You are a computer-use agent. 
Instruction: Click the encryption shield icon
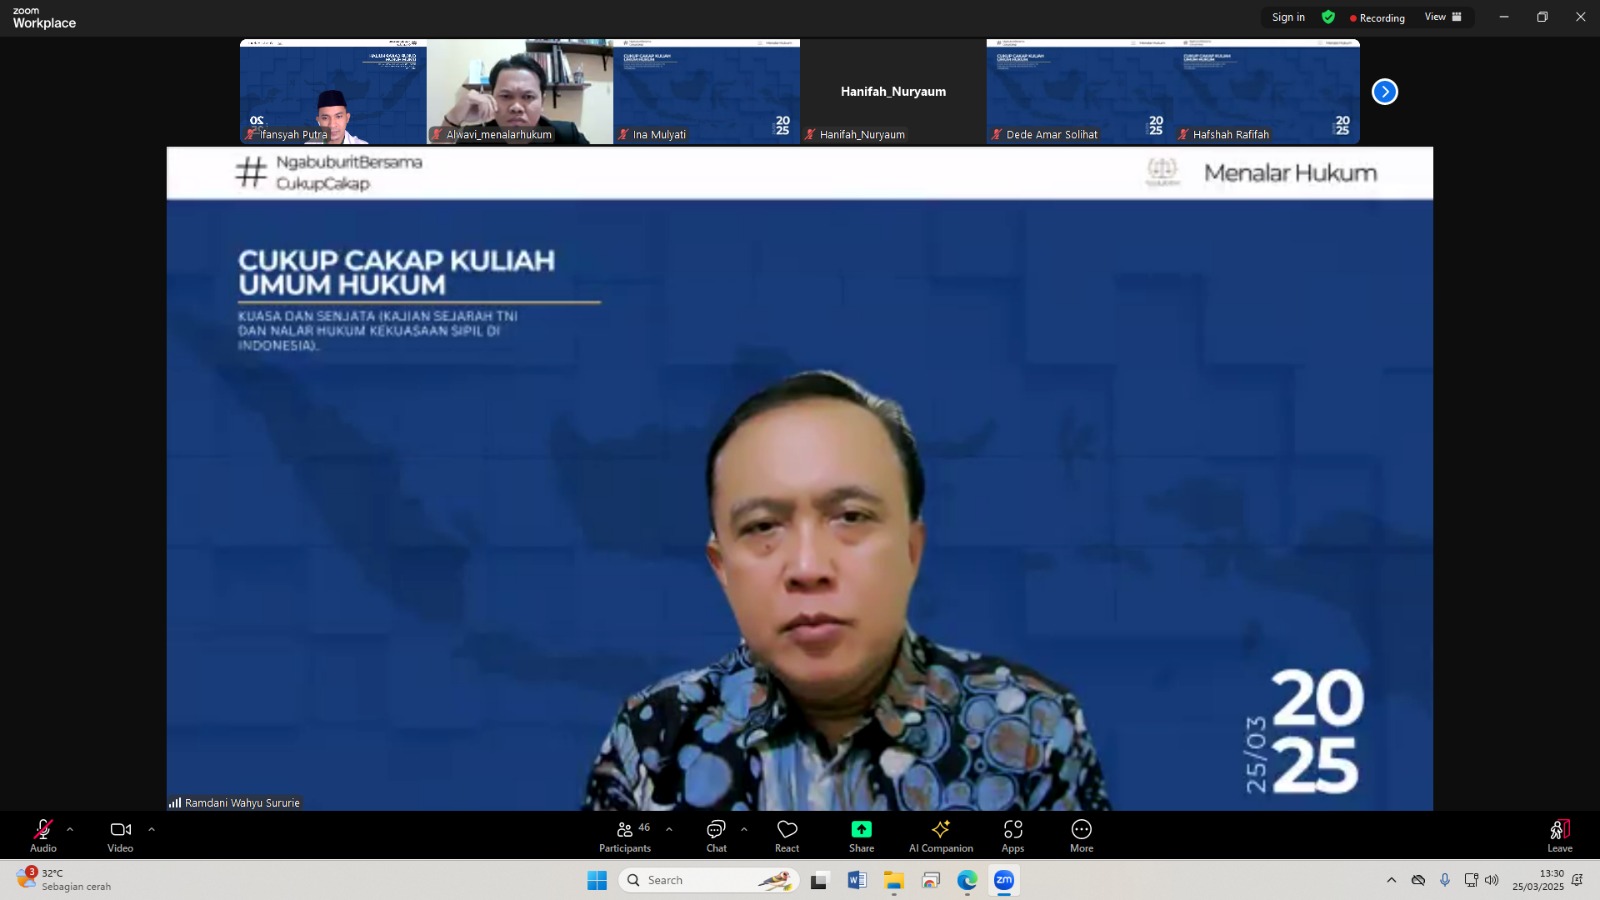tap(1328, 17)
